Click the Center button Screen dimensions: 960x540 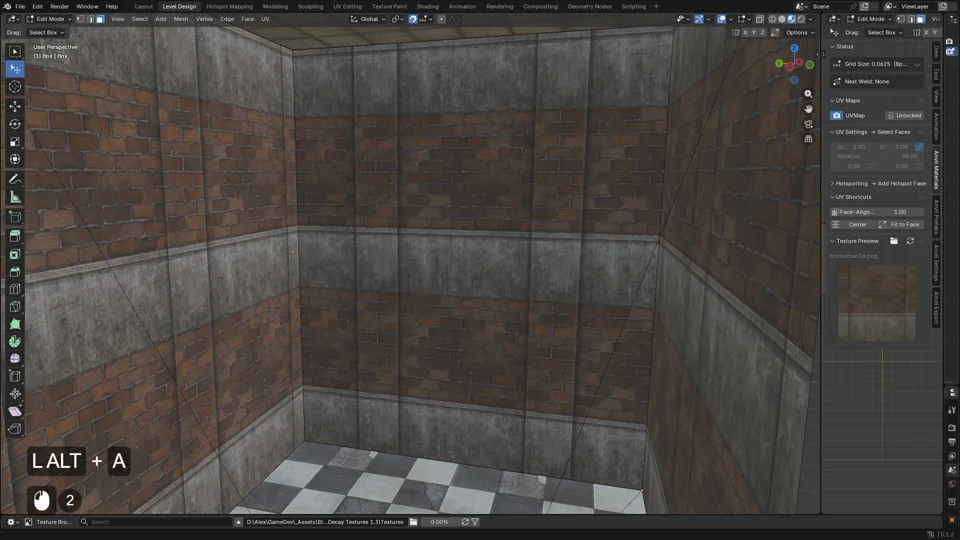(852, 225)
